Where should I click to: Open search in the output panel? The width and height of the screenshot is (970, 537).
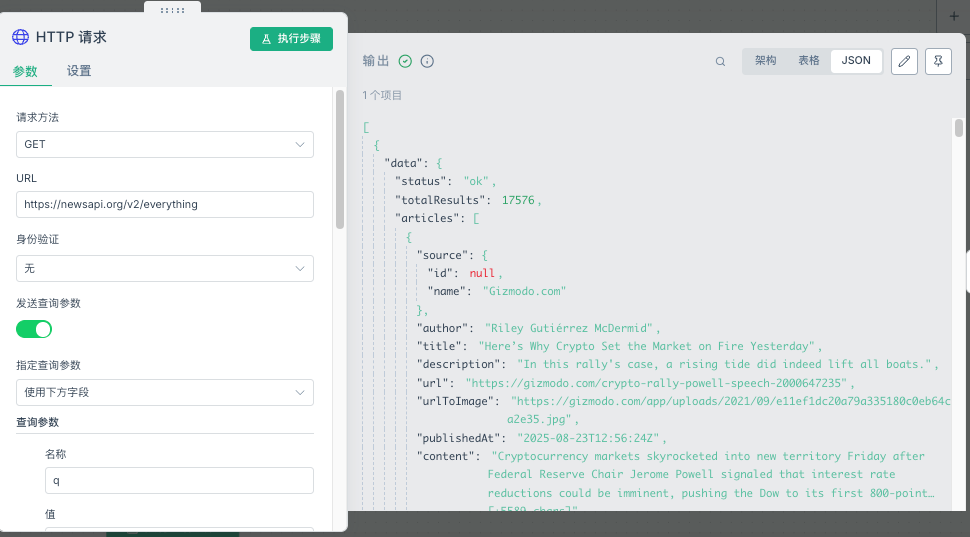pyautogui.click(x=720, y=61)
